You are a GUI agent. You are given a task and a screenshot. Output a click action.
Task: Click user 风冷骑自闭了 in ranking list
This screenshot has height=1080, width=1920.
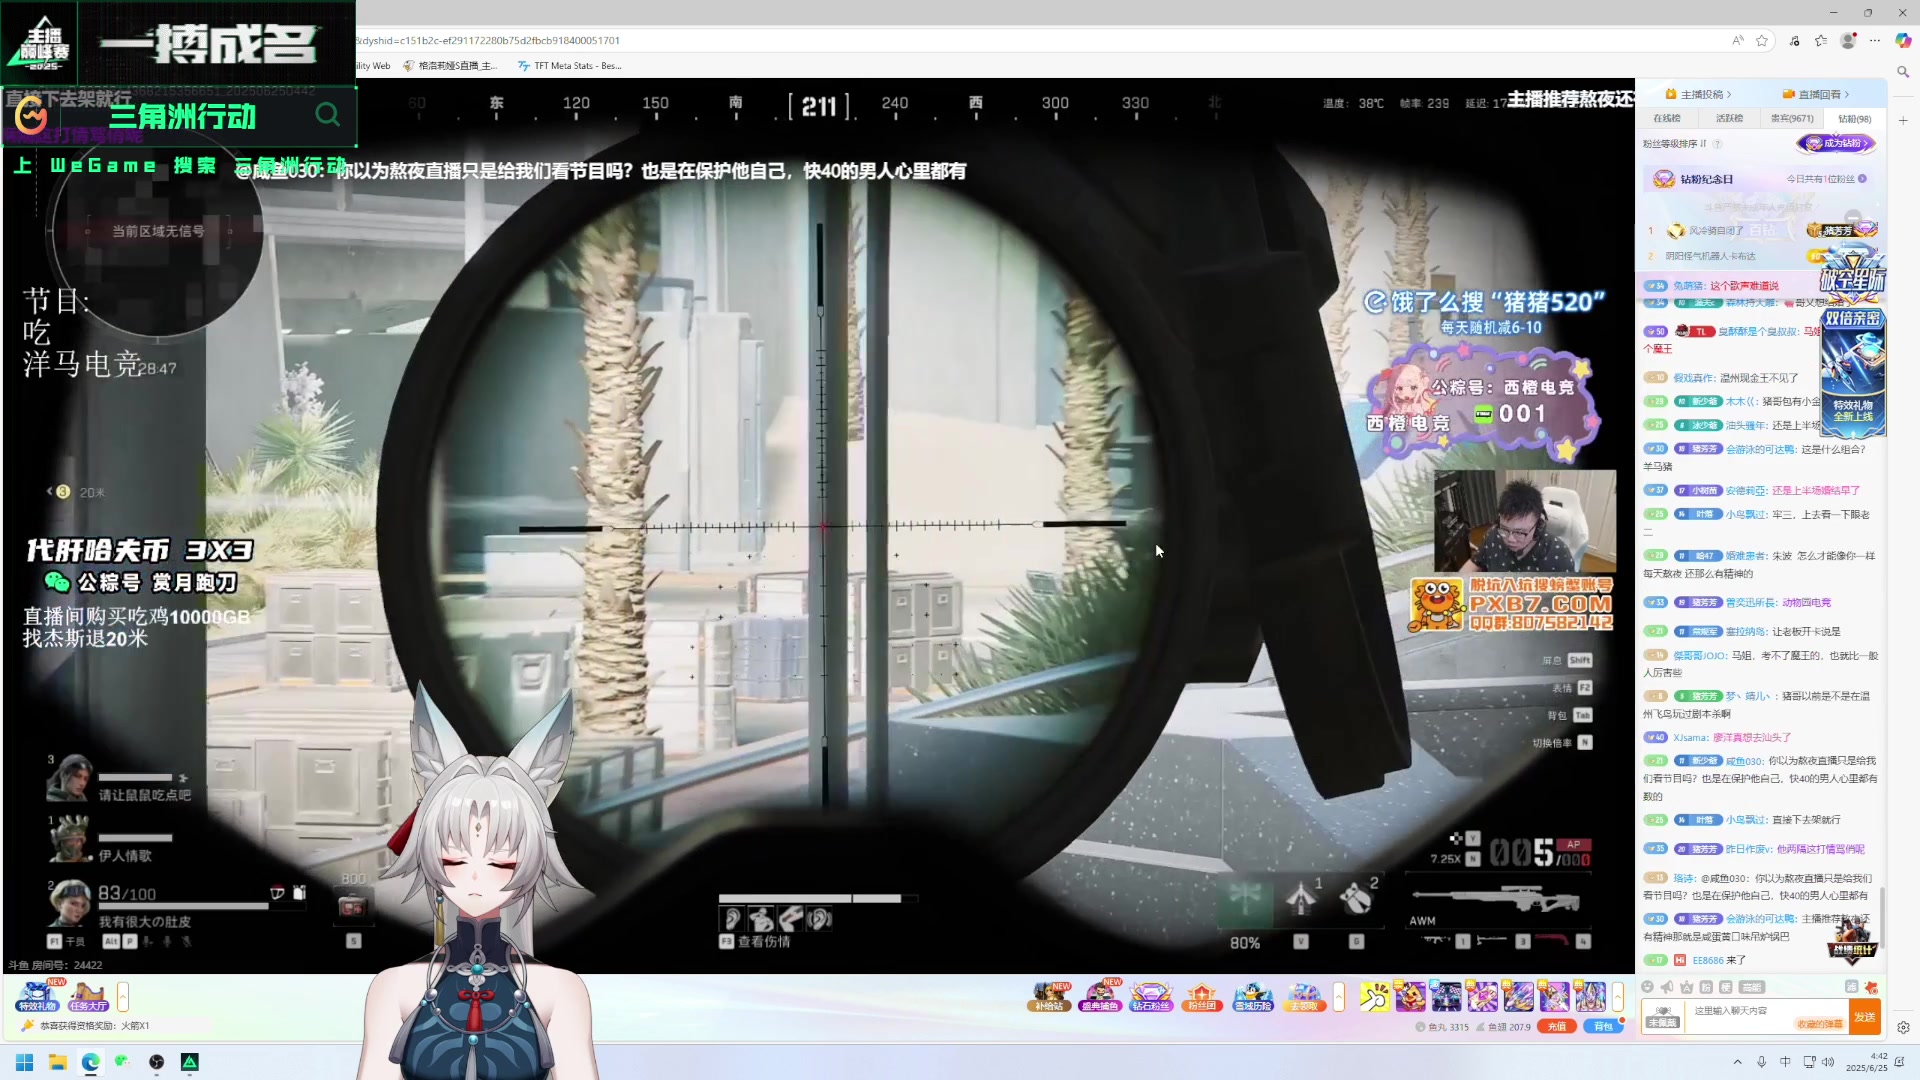tap(1715, 231)
